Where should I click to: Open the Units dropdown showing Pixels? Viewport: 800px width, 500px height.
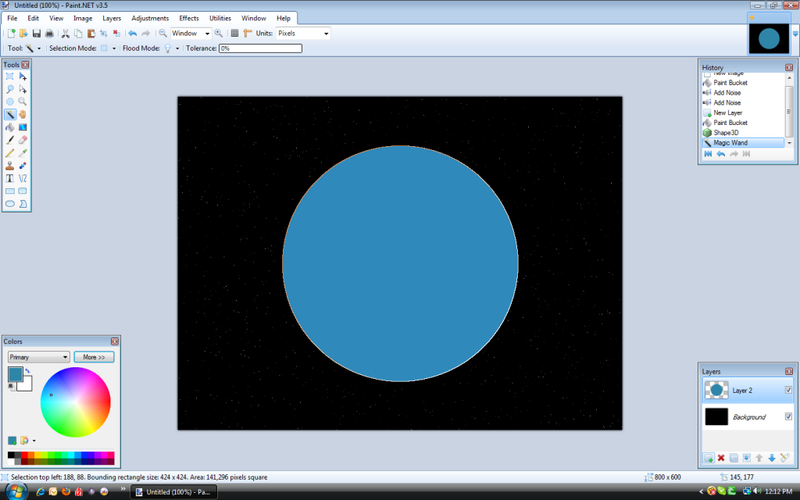[x=303, y=33]
